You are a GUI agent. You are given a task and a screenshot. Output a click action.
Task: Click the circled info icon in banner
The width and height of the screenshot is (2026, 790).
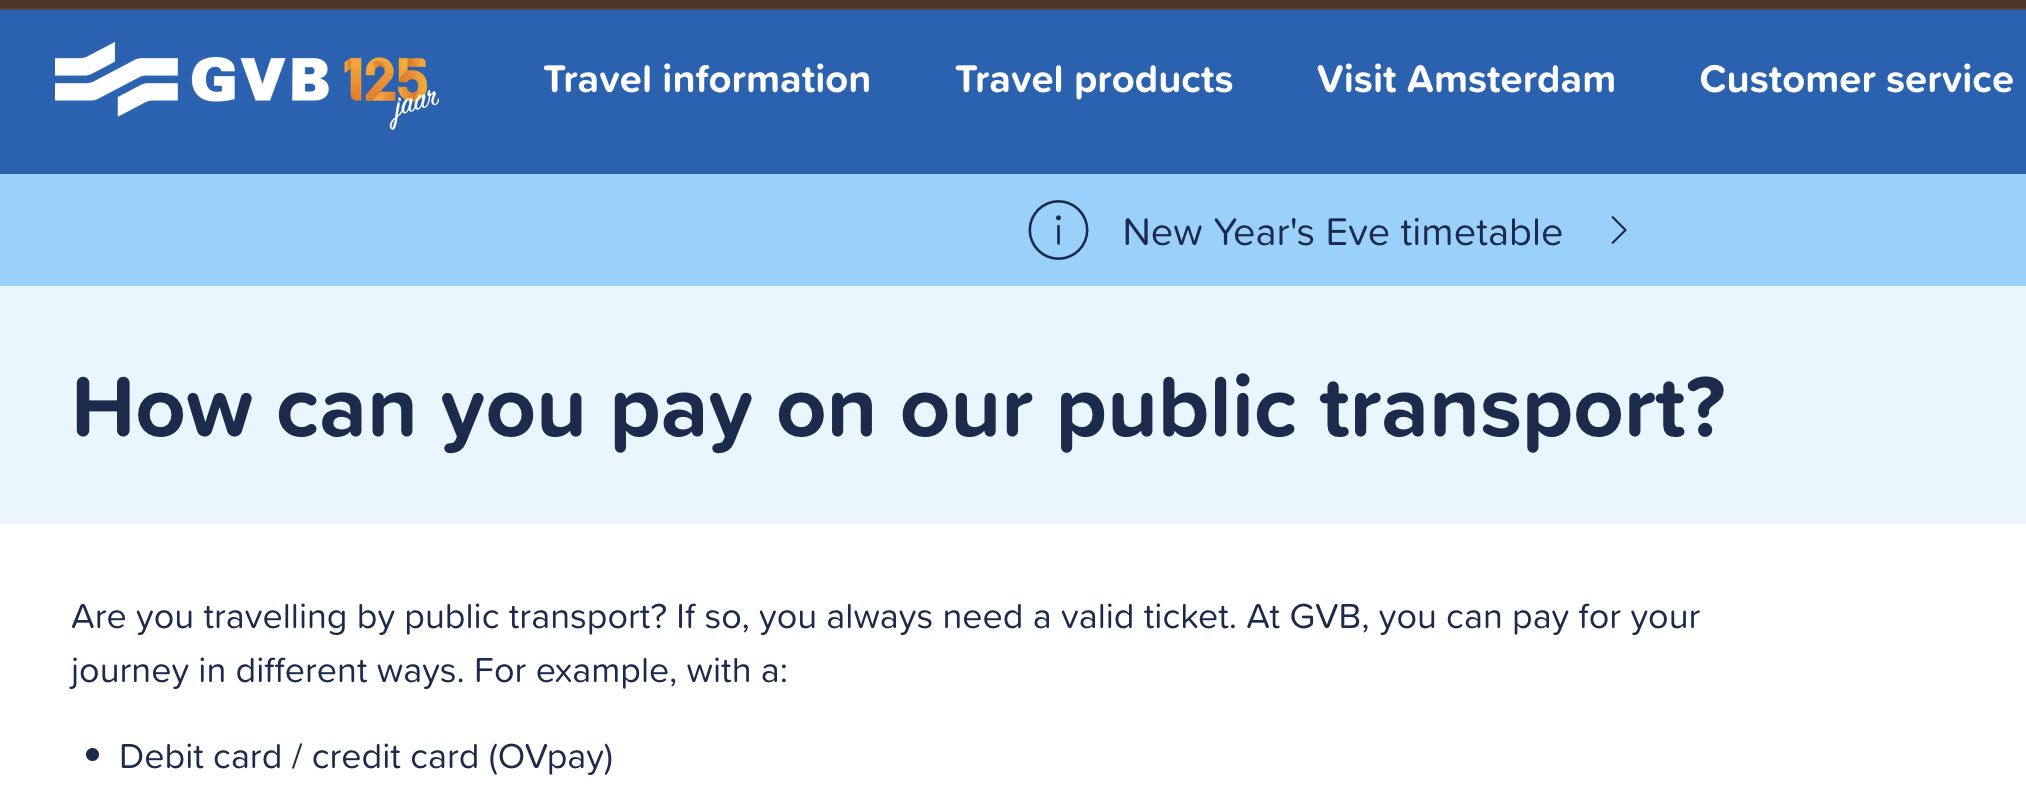click(x=1058, y=231)
